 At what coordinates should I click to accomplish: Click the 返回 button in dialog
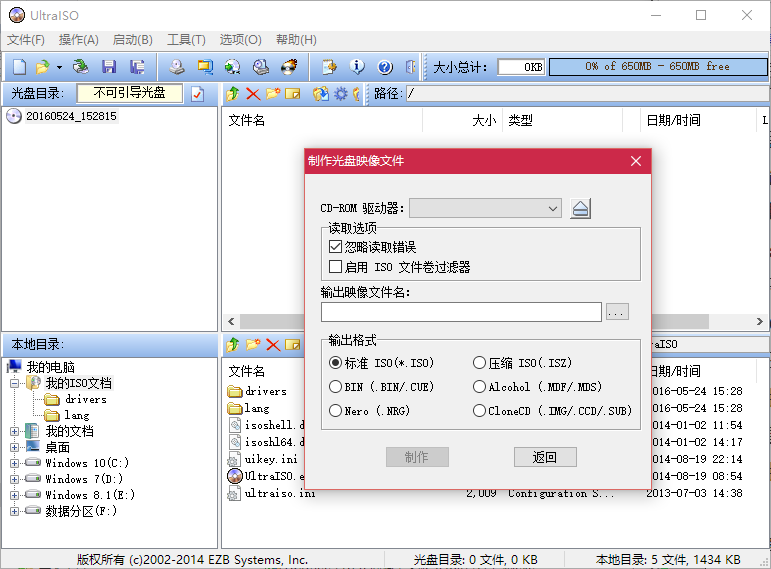pos(545,457)
